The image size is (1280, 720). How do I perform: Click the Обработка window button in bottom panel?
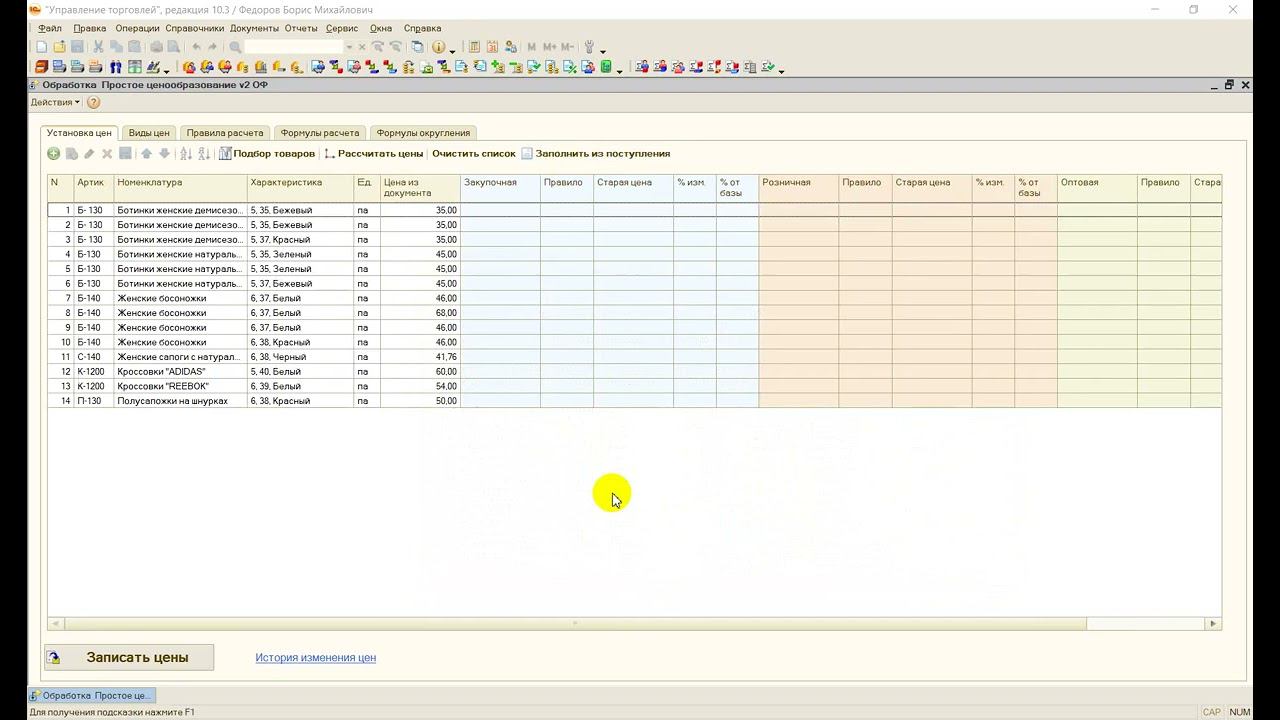[x=92, y=695]
